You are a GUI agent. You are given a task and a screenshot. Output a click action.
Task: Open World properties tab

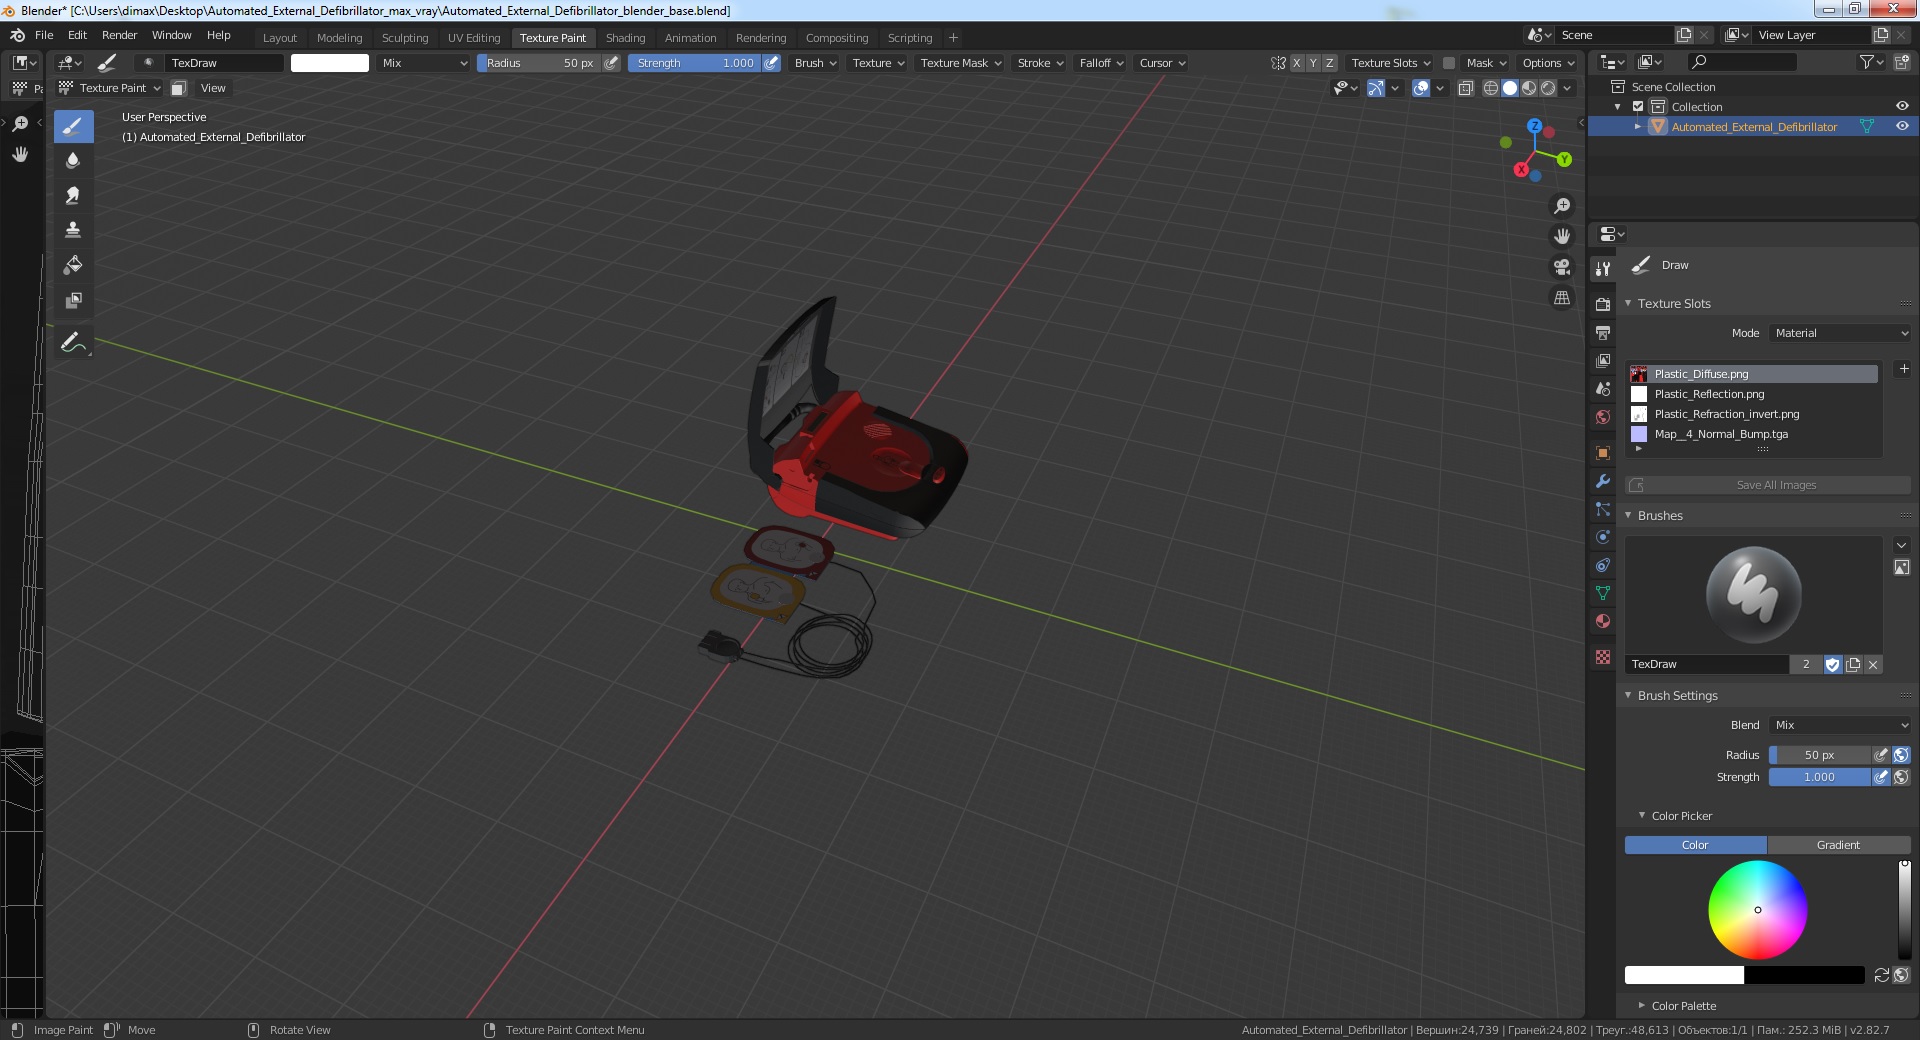click(x=1603, y=417)
